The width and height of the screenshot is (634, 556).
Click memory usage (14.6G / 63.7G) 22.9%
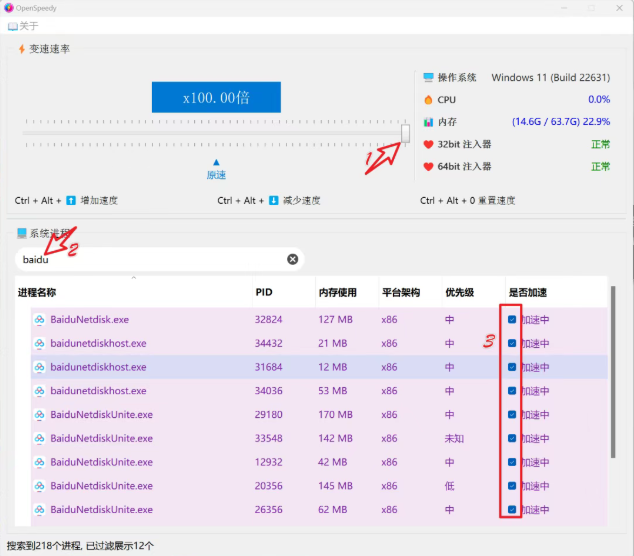click(561, 122)
